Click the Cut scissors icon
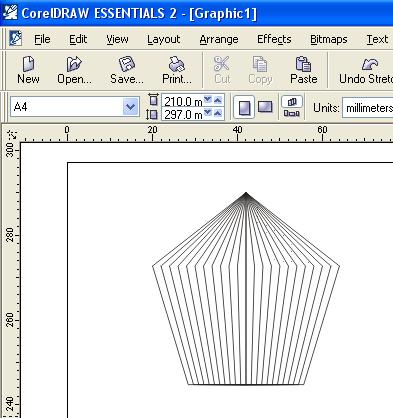 [222, 64]
